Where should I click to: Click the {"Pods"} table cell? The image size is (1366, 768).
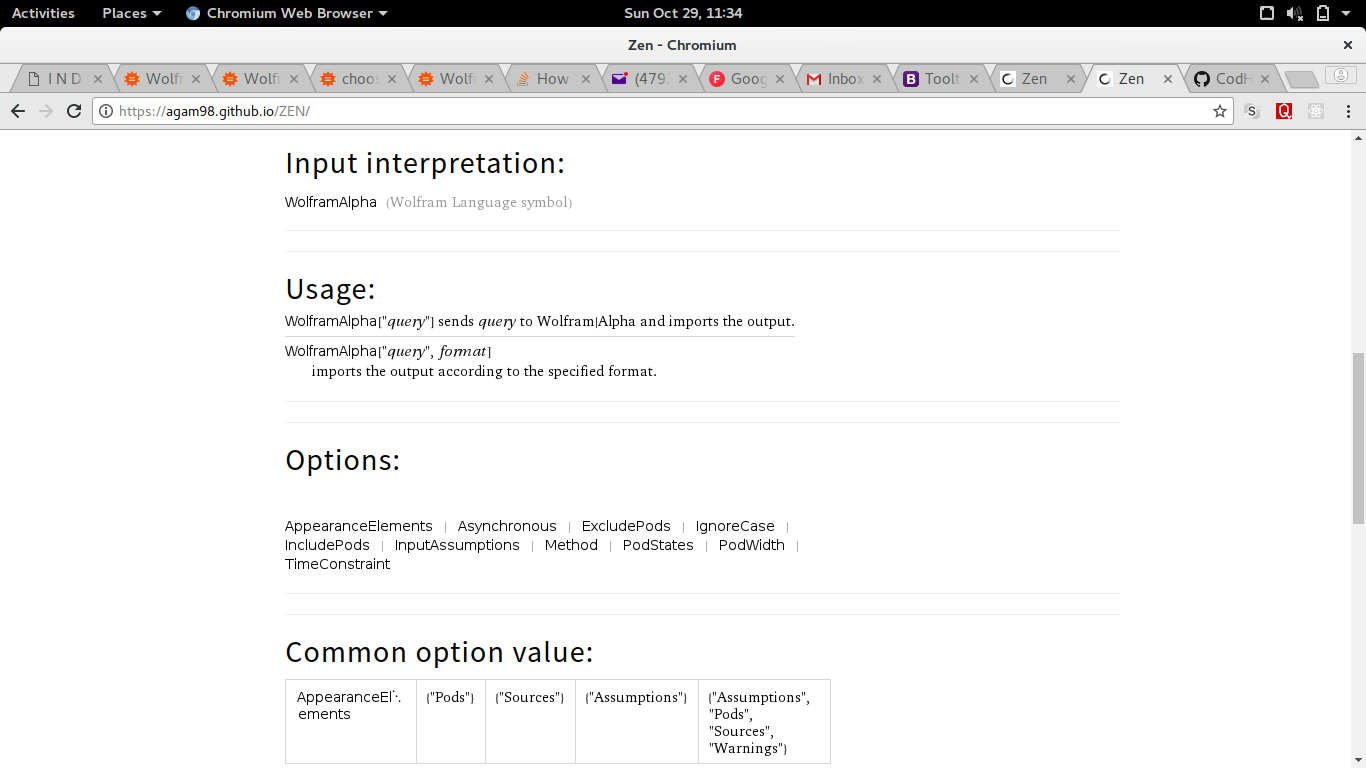pos(451,722)
